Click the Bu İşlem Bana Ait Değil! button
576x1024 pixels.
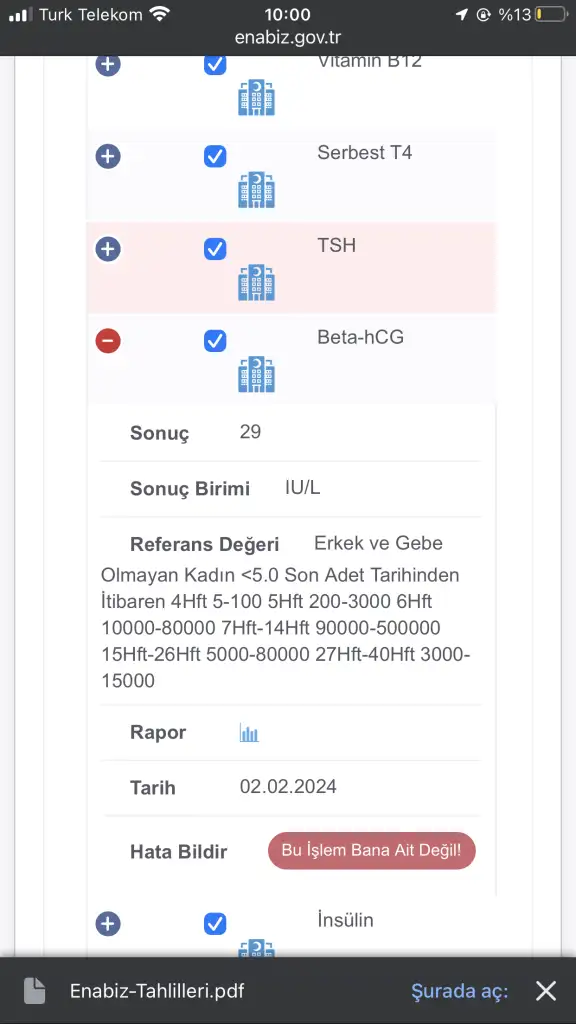(372, 850)
